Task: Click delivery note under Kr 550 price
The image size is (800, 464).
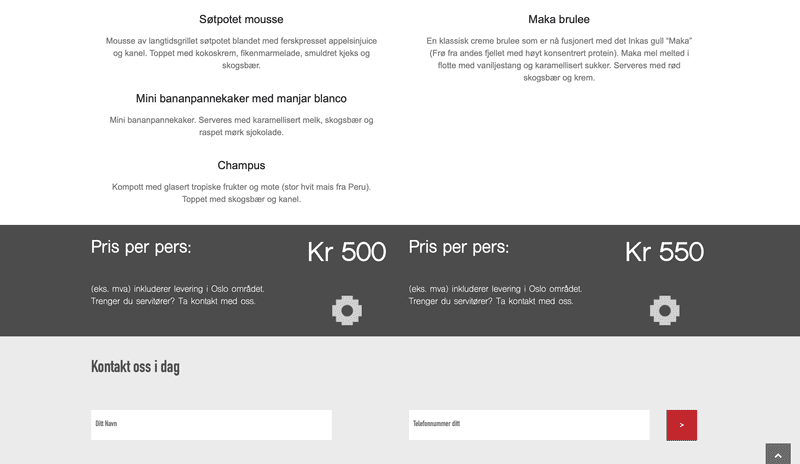Action: [x=495, y=295]
